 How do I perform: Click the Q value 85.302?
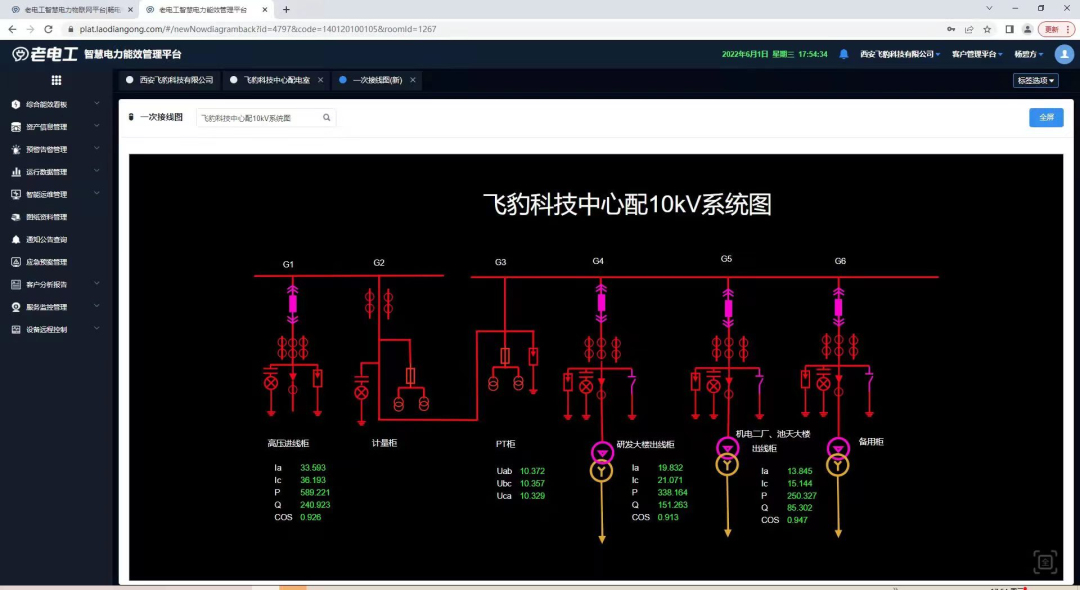(x=800, y=508)
